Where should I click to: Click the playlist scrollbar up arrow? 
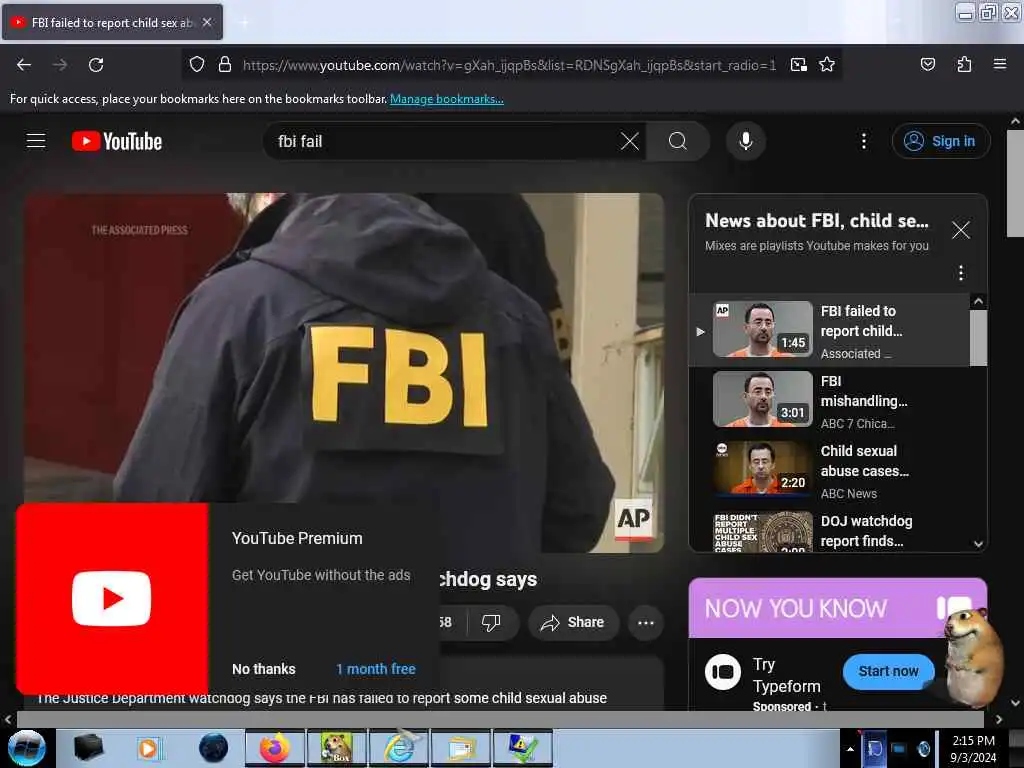click(978, 301)
